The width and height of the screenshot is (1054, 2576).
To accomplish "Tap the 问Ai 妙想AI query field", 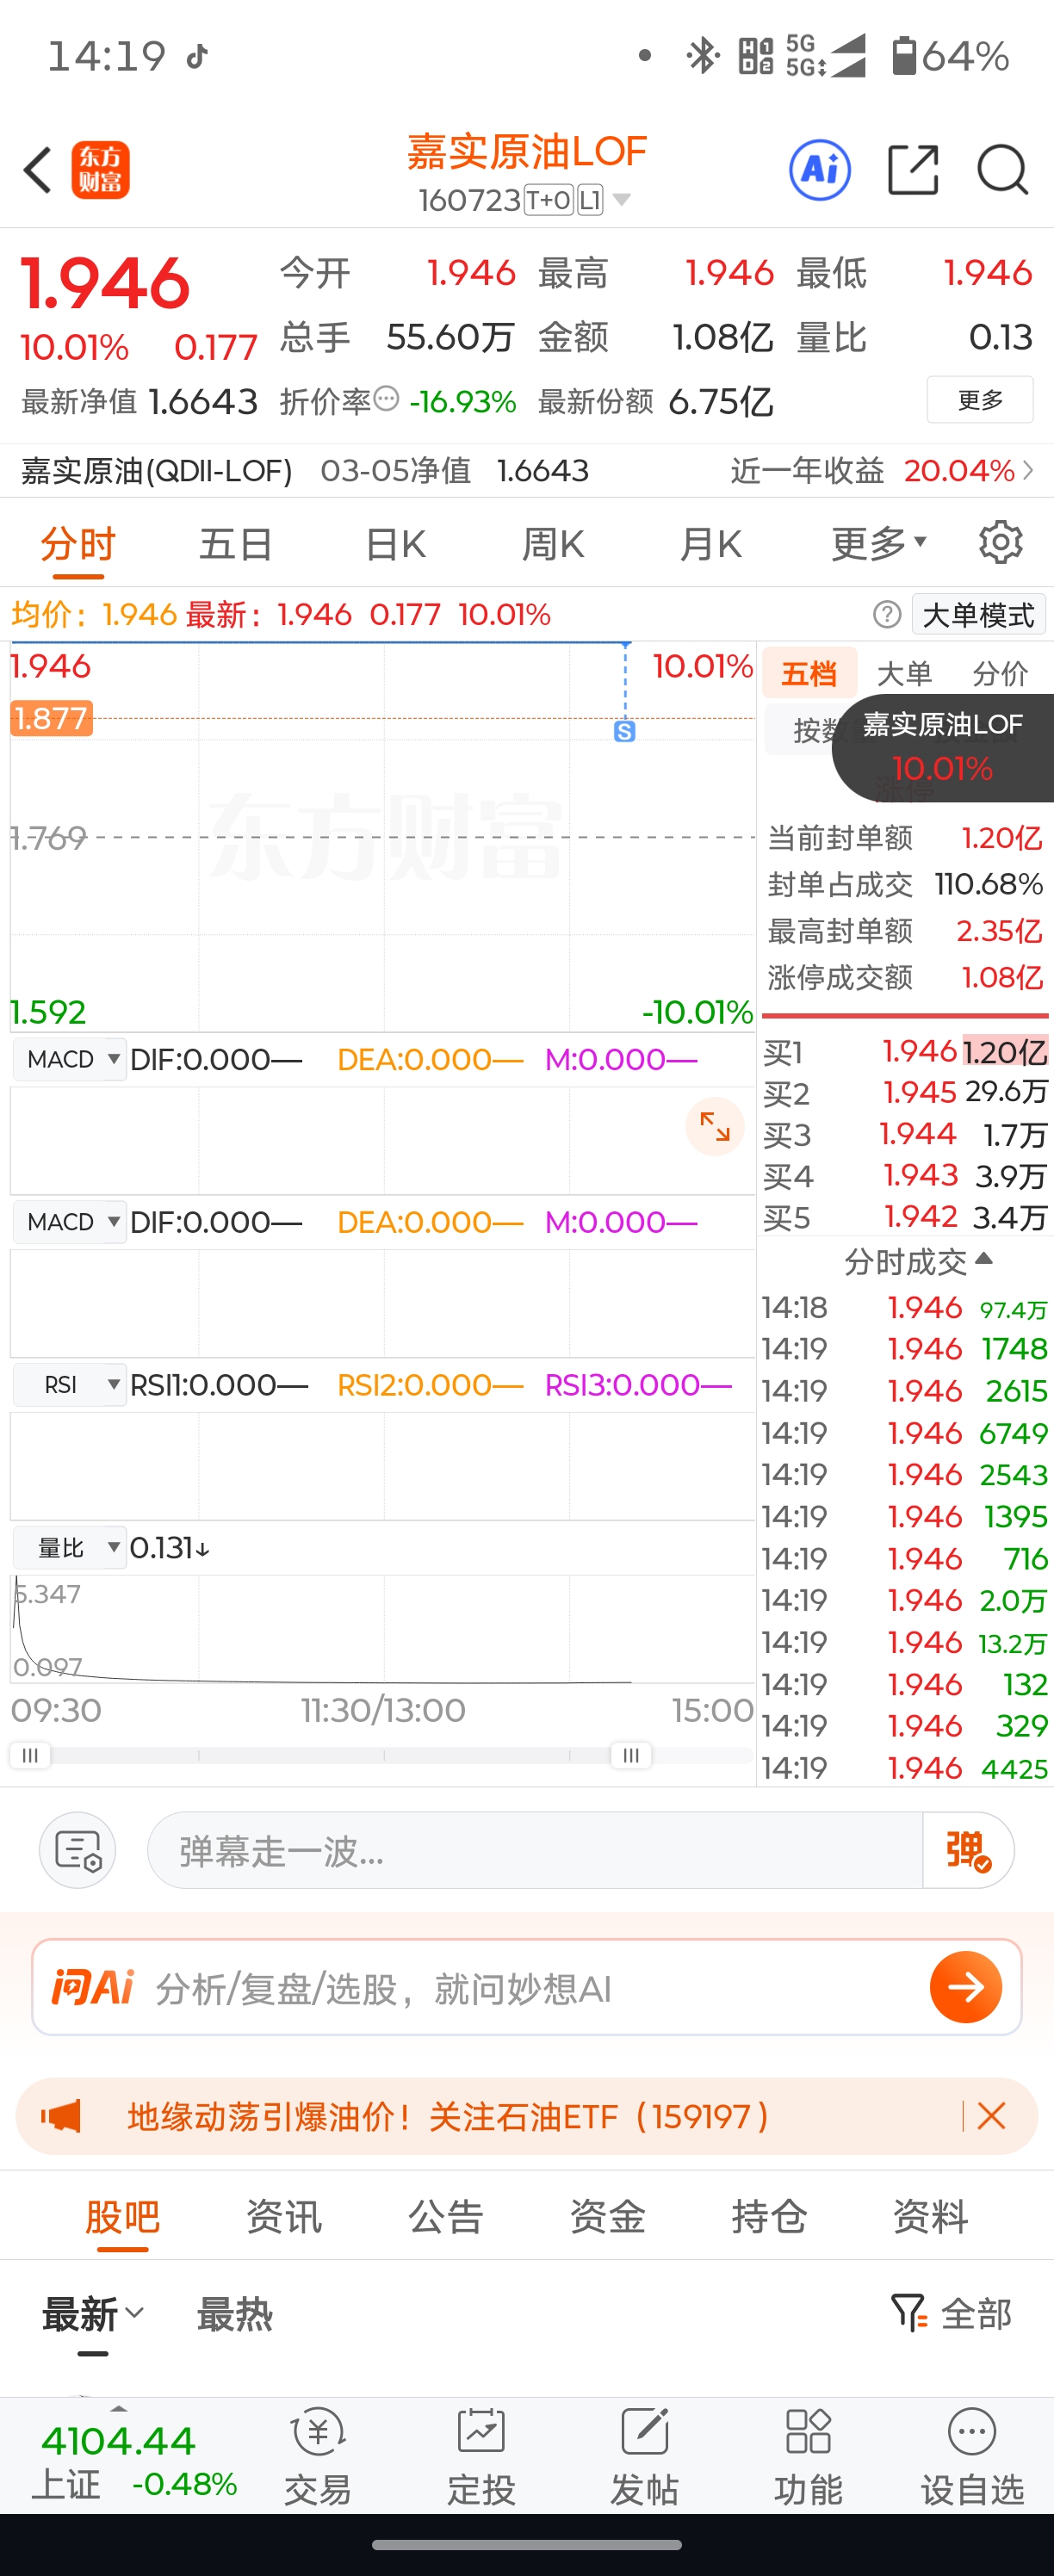I will (x=527, y=1987).
